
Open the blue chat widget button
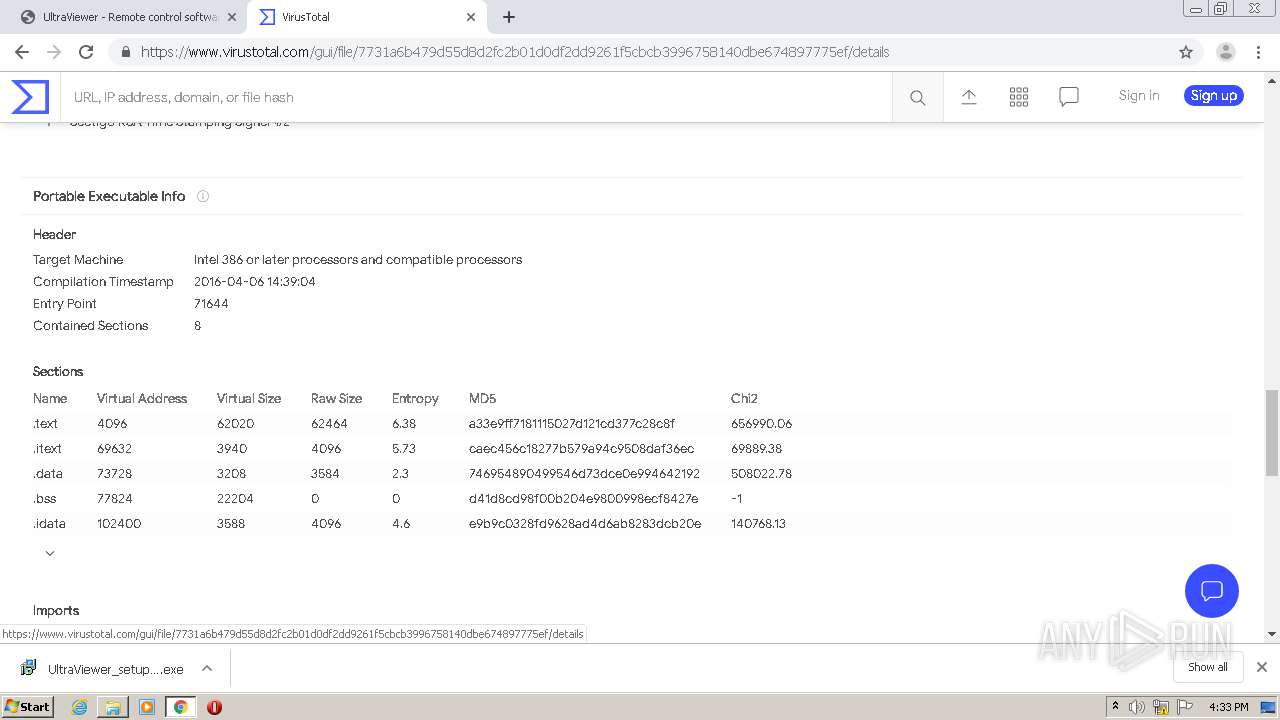(1212, 590)
